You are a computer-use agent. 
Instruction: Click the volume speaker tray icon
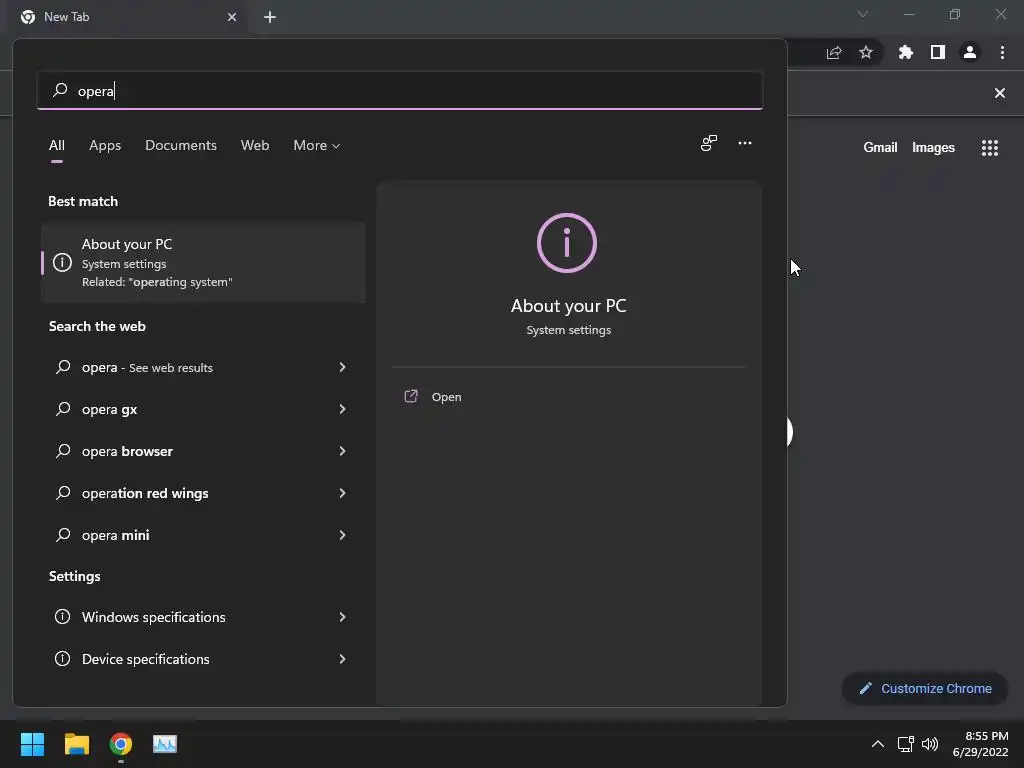click(x=930, y=744)
